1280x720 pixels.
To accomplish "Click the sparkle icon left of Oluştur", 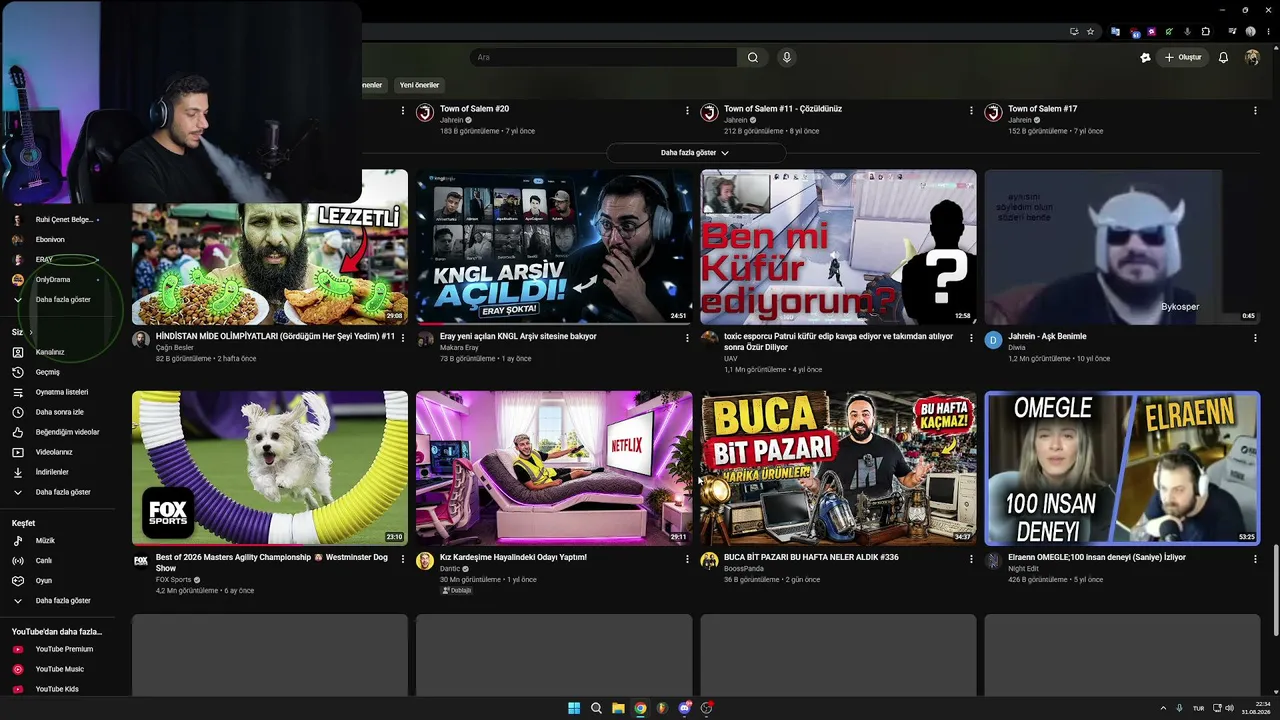I will (1145, 58).
